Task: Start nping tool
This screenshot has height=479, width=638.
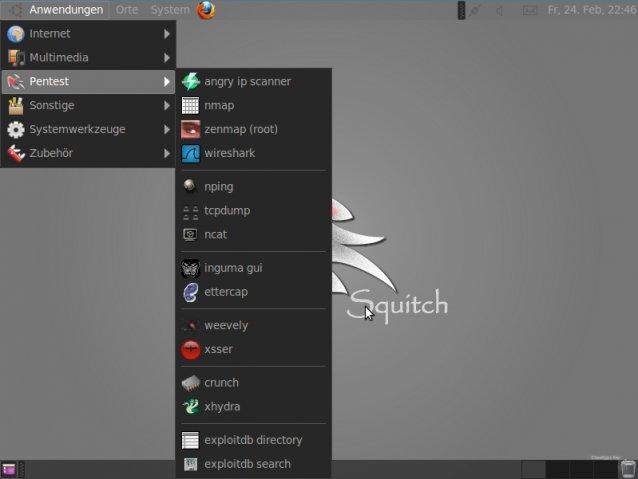Action: click(x=253, y=187)
